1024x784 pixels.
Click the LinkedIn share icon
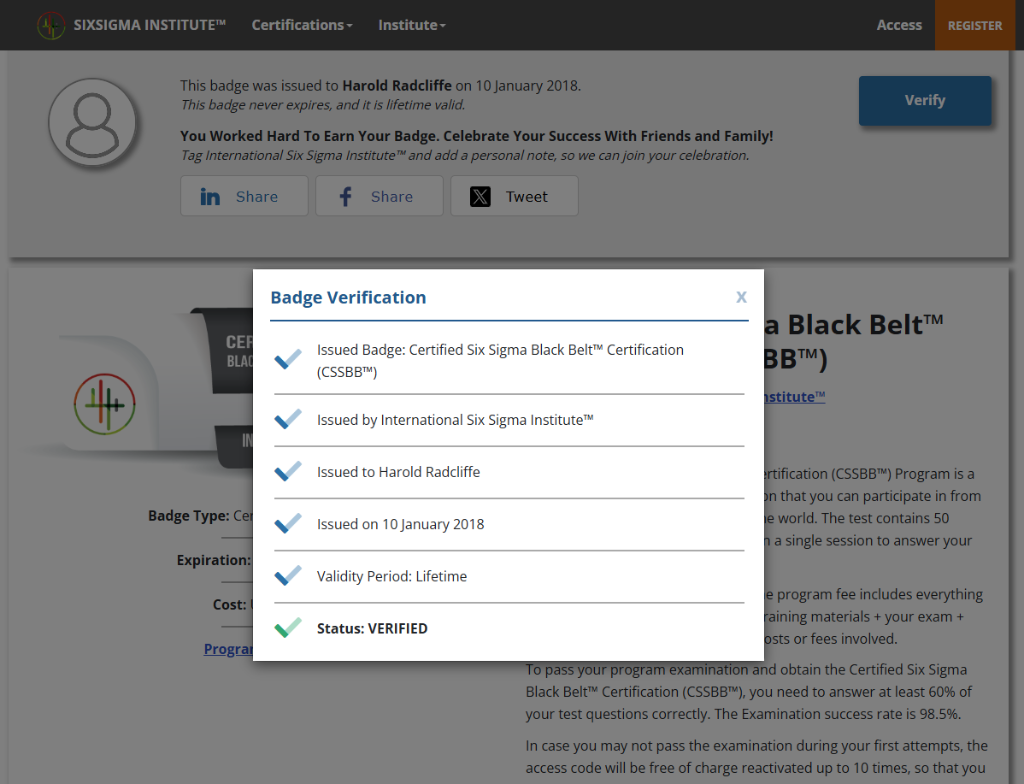coord(210,197)
